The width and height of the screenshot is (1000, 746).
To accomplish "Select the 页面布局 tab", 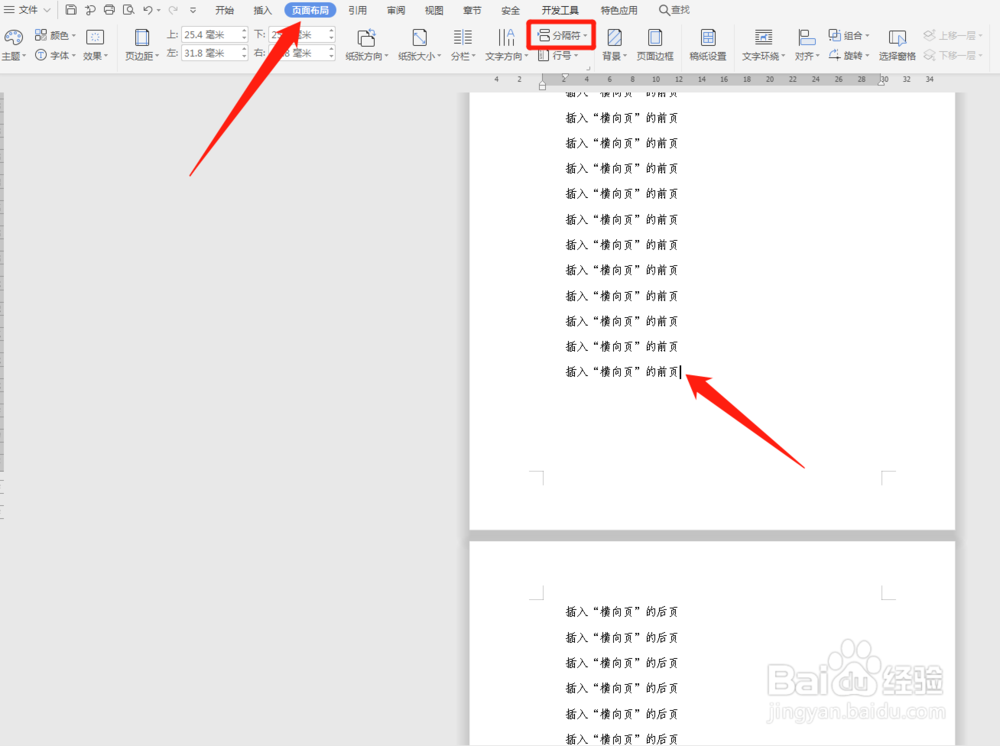I will [x=310, y=10].
